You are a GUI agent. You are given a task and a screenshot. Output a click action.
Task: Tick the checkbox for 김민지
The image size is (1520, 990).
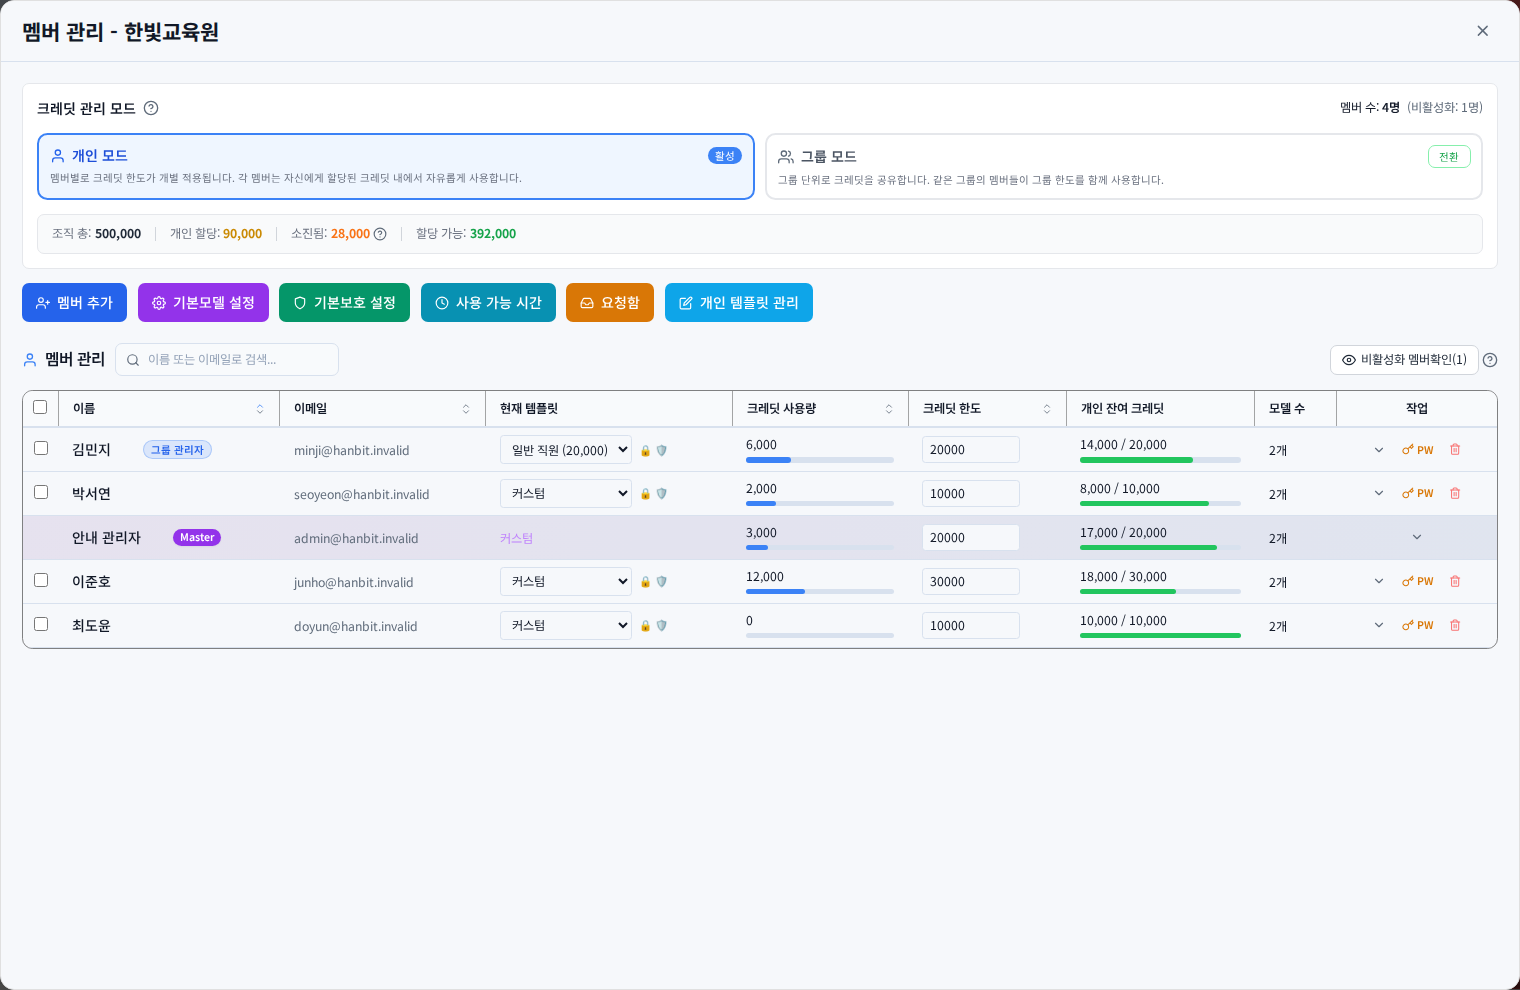click(41, 448)
